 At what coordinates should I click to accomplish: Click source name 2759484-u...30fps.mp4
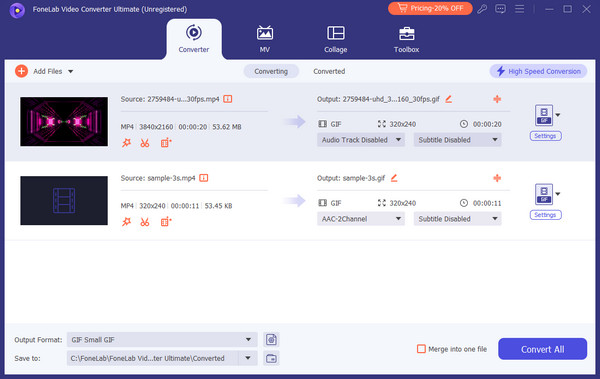[x=183, y=99]
